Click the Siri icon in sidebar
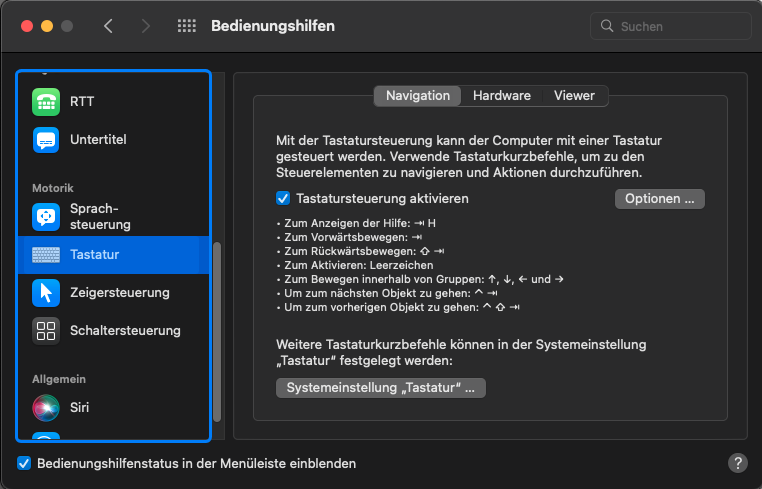This screenshot has height=489, width=762. click(x=46, y=408)
